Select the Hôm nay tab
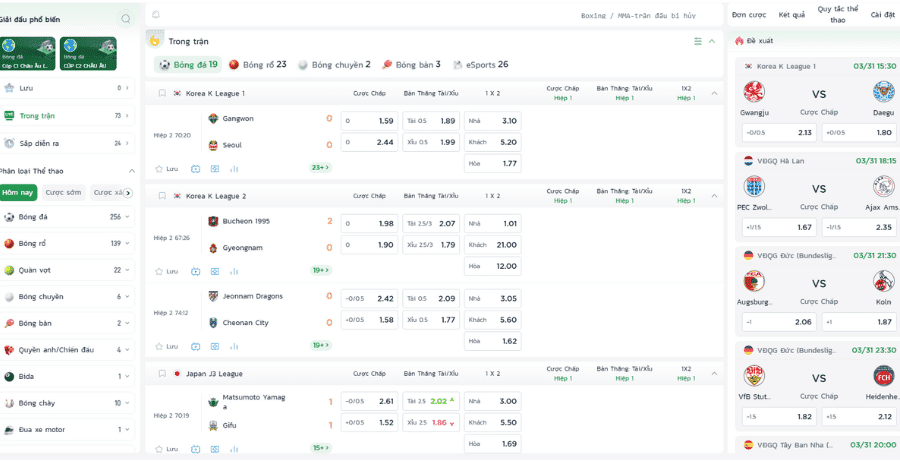Image resolution: width=900 pixels, height=462 pixels. pos(18,193)
